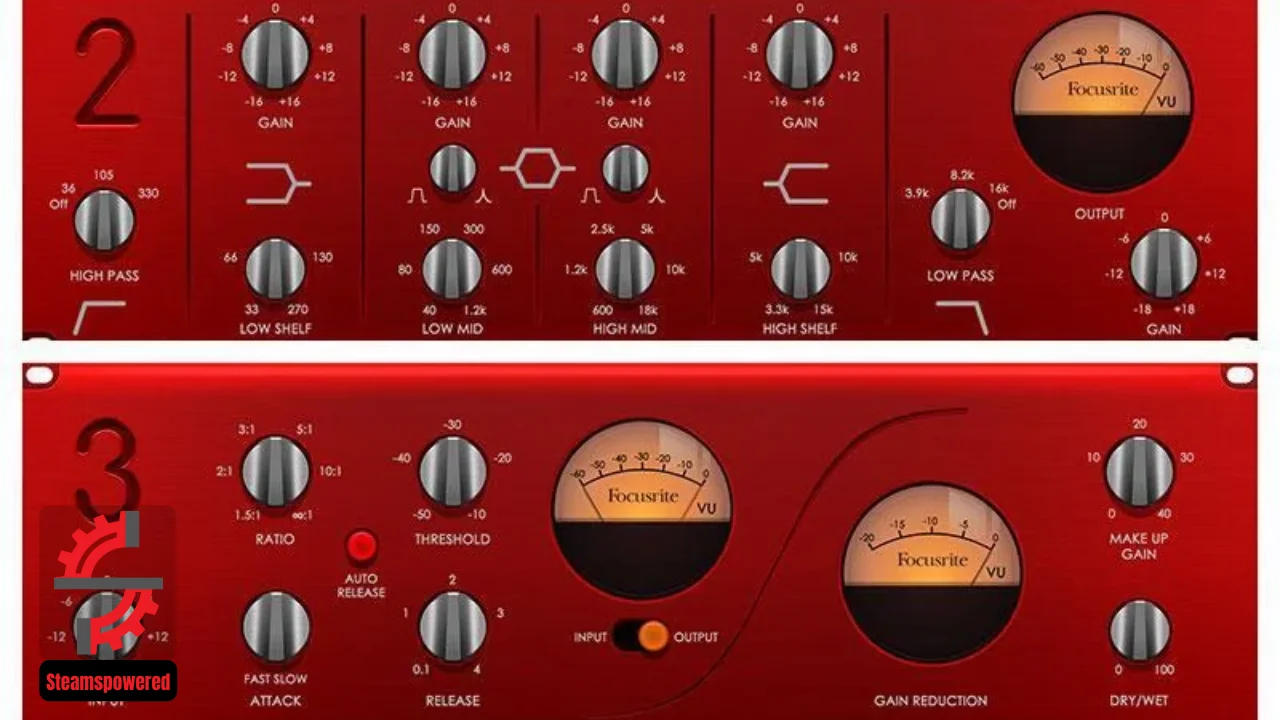1280x720 pixels.
Task: Click the "HIGH PASS" label
Action: 104,275
